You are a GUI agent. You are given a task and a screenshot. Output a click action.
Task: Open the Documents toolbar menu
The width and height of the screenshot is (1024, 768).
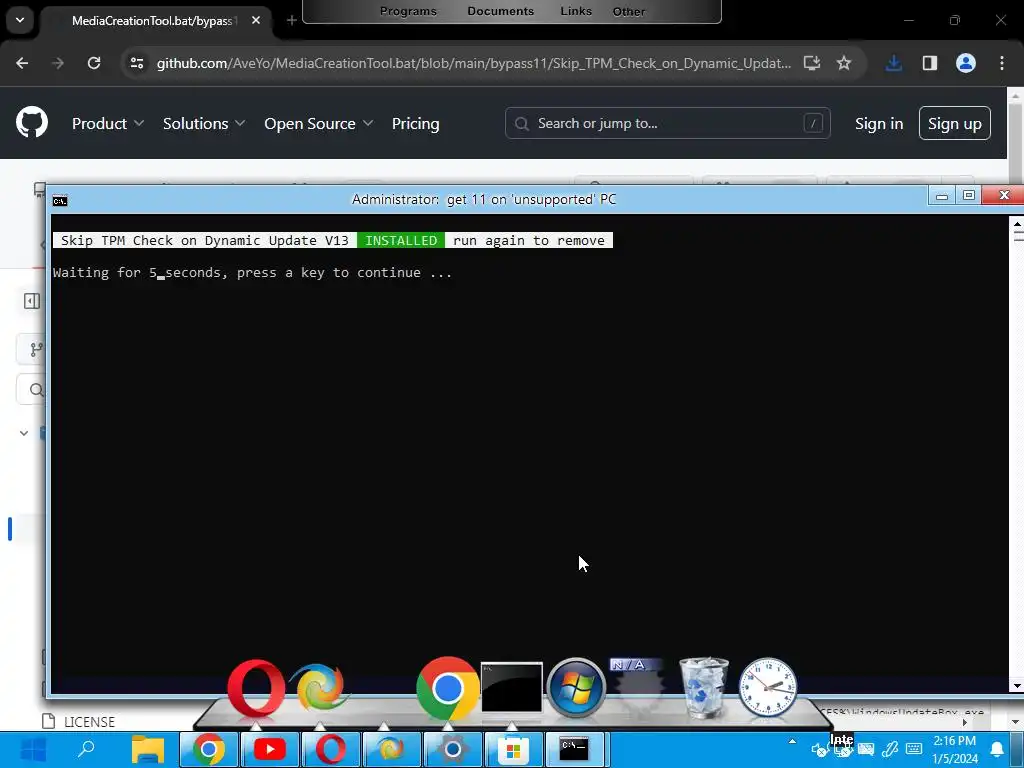500,11
